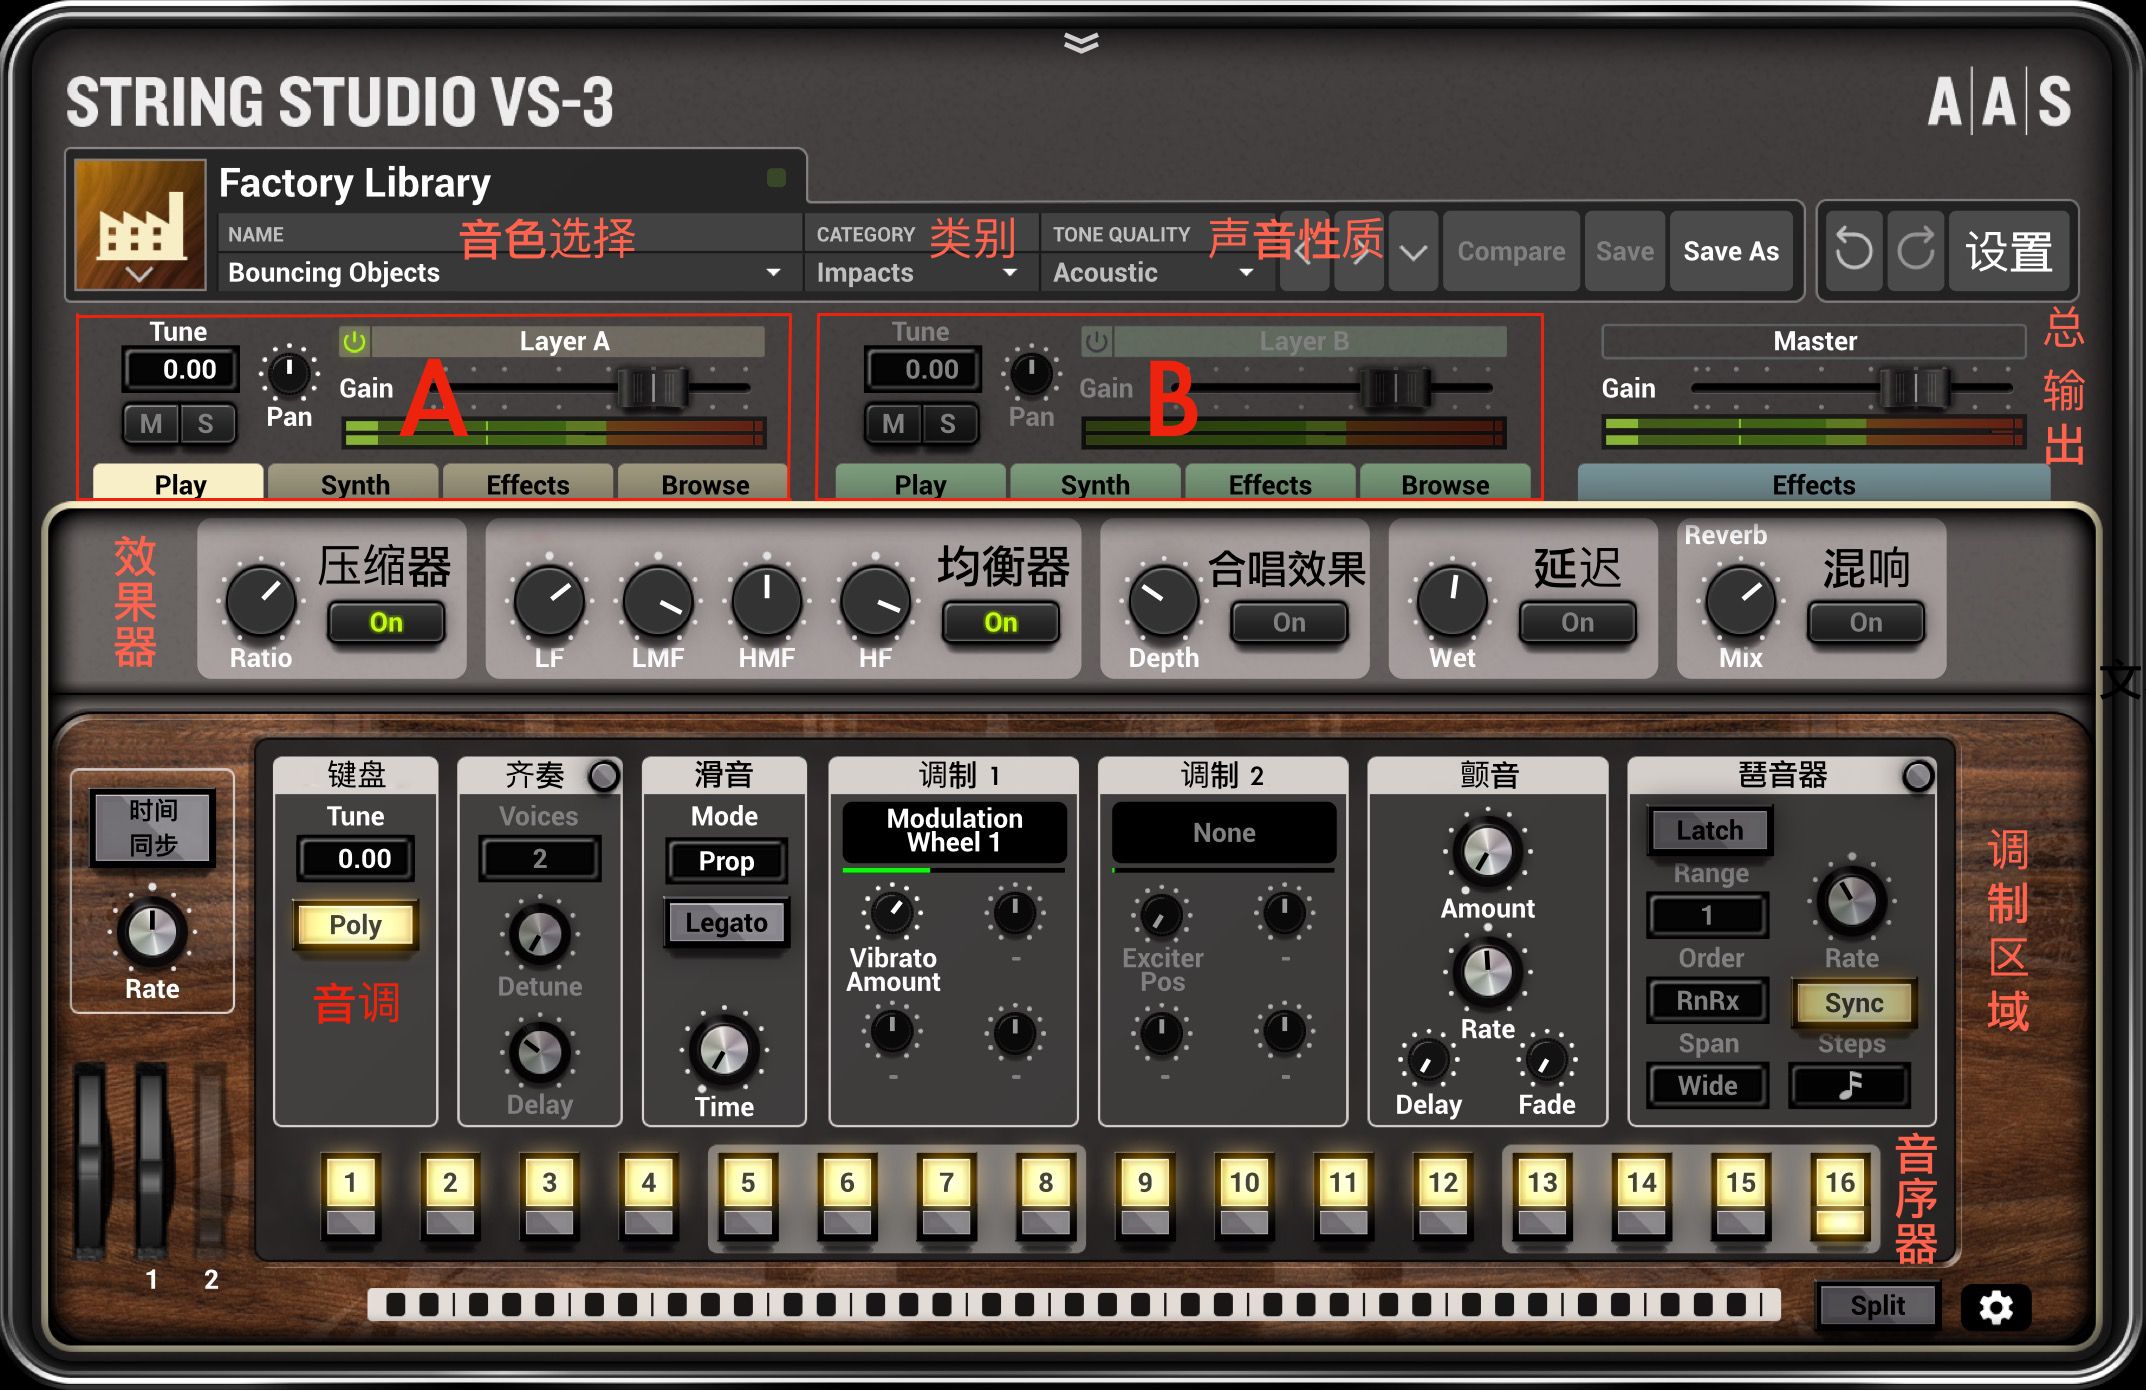Click the glide Time knob
This screenshot has height=1390, width=2146.
coord(724,1050)
